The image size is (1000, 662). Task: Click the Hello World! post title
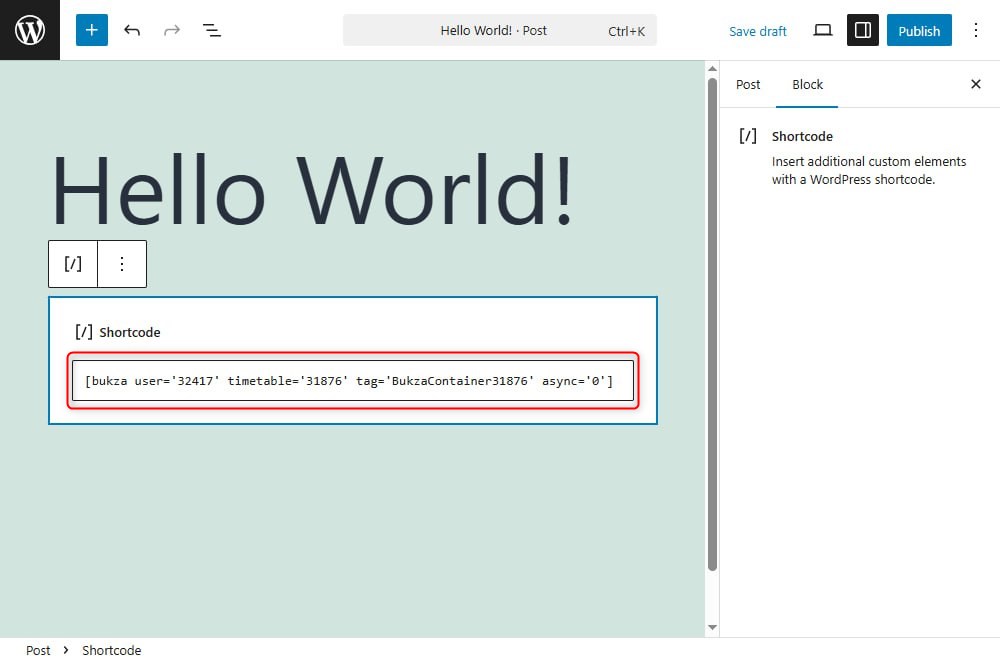(x=312, y=190)
